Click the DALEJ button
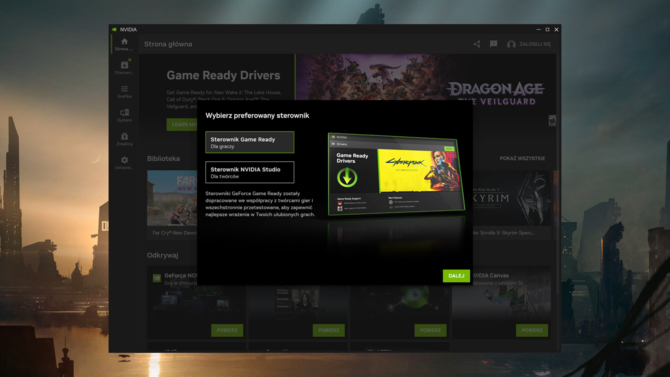The height and width of the screenshot is (377, 670). click(x=456, y=276)
